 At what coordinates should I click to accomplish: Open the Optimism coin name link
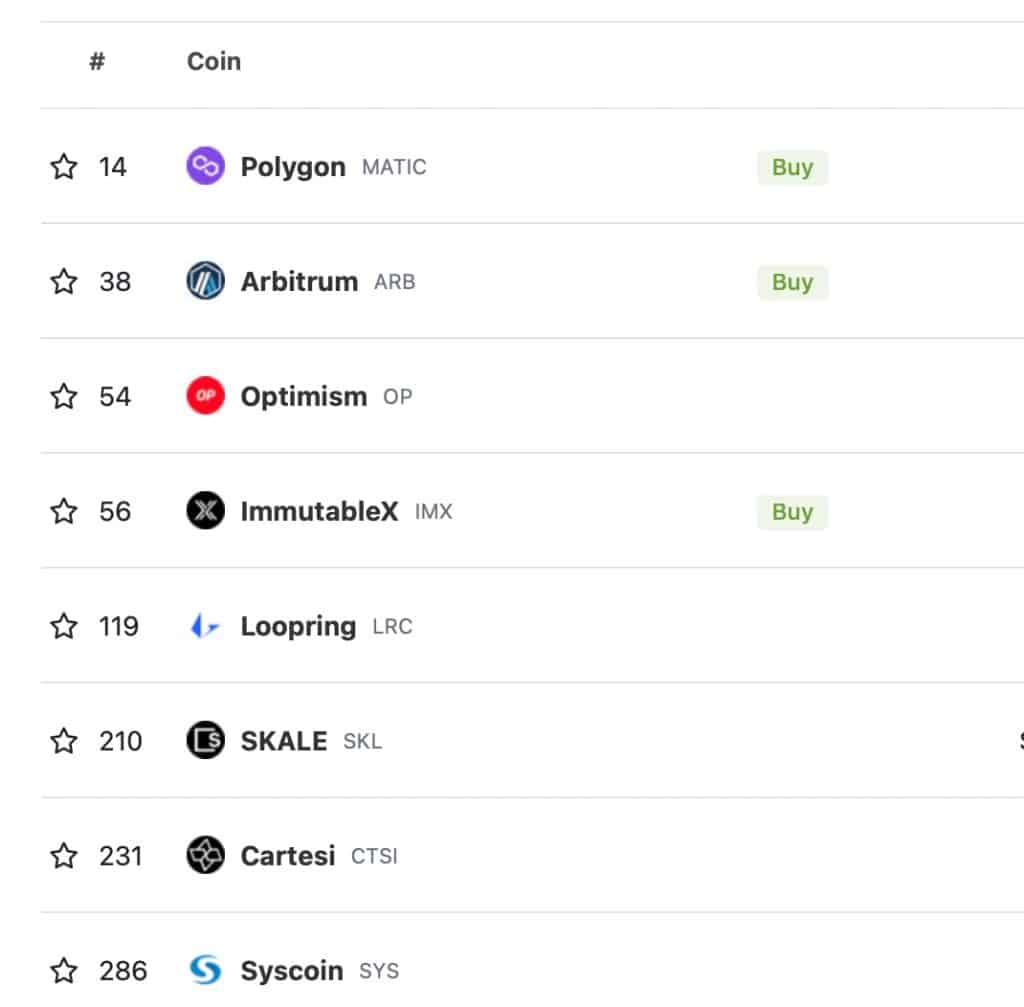tap(304, 396)
